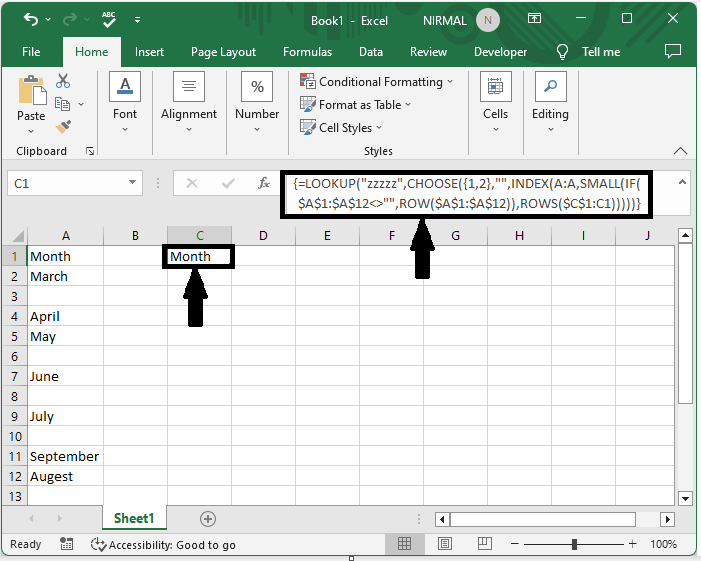Click the Format Painter brush icon
The image size is (701, 561).
[x=63, y=127]
